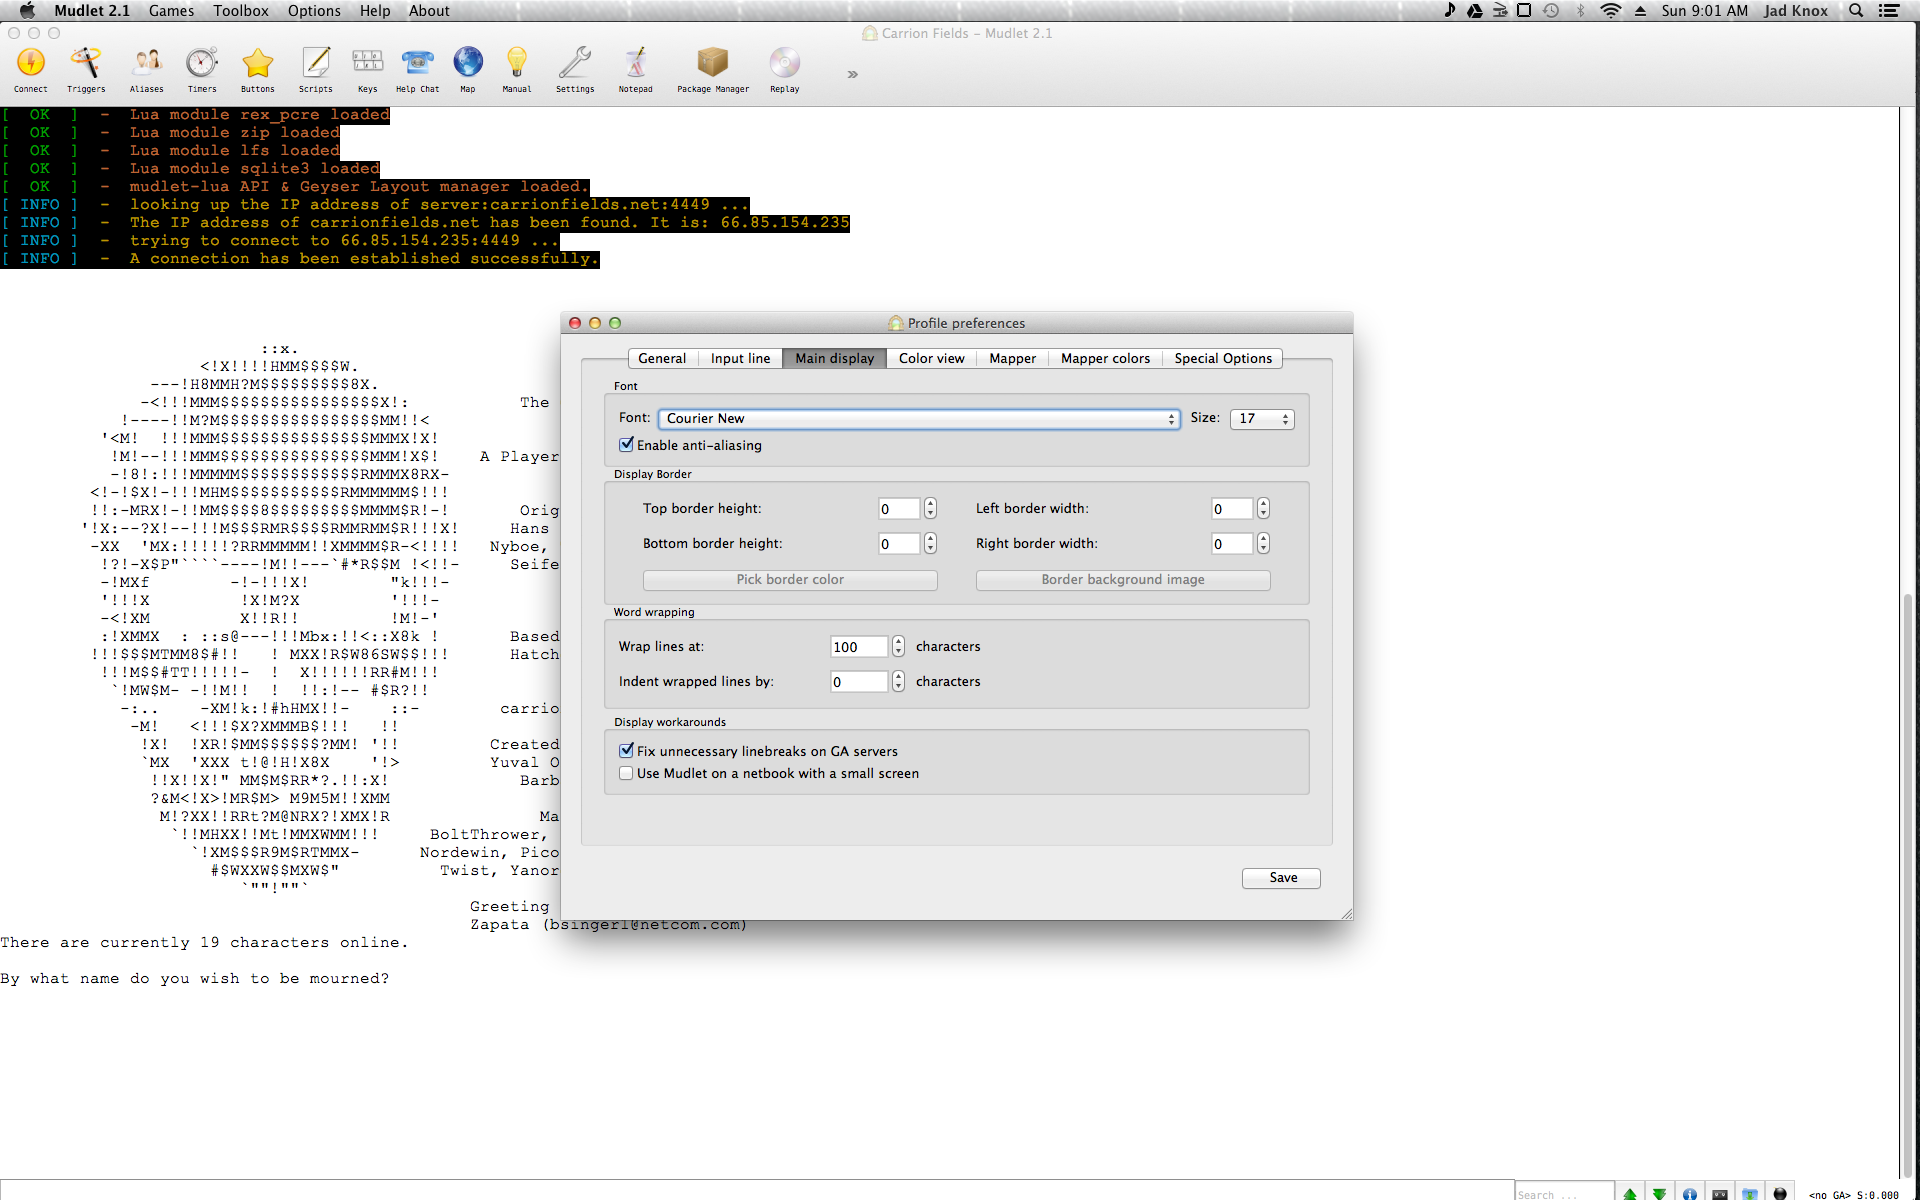The image size is (1920, 1200).
Task: Click Right border width stepper arrows
Action: tap(1264, 544)
